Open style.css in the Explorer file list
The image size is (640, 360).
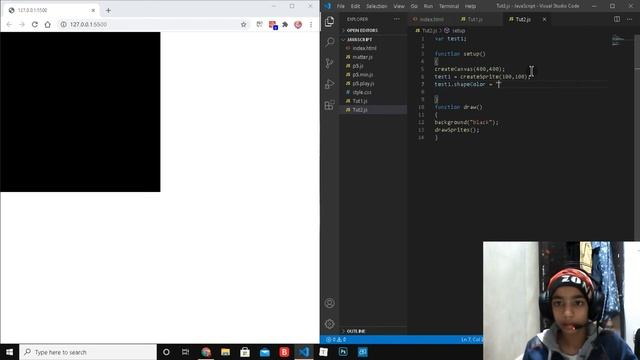373,92
